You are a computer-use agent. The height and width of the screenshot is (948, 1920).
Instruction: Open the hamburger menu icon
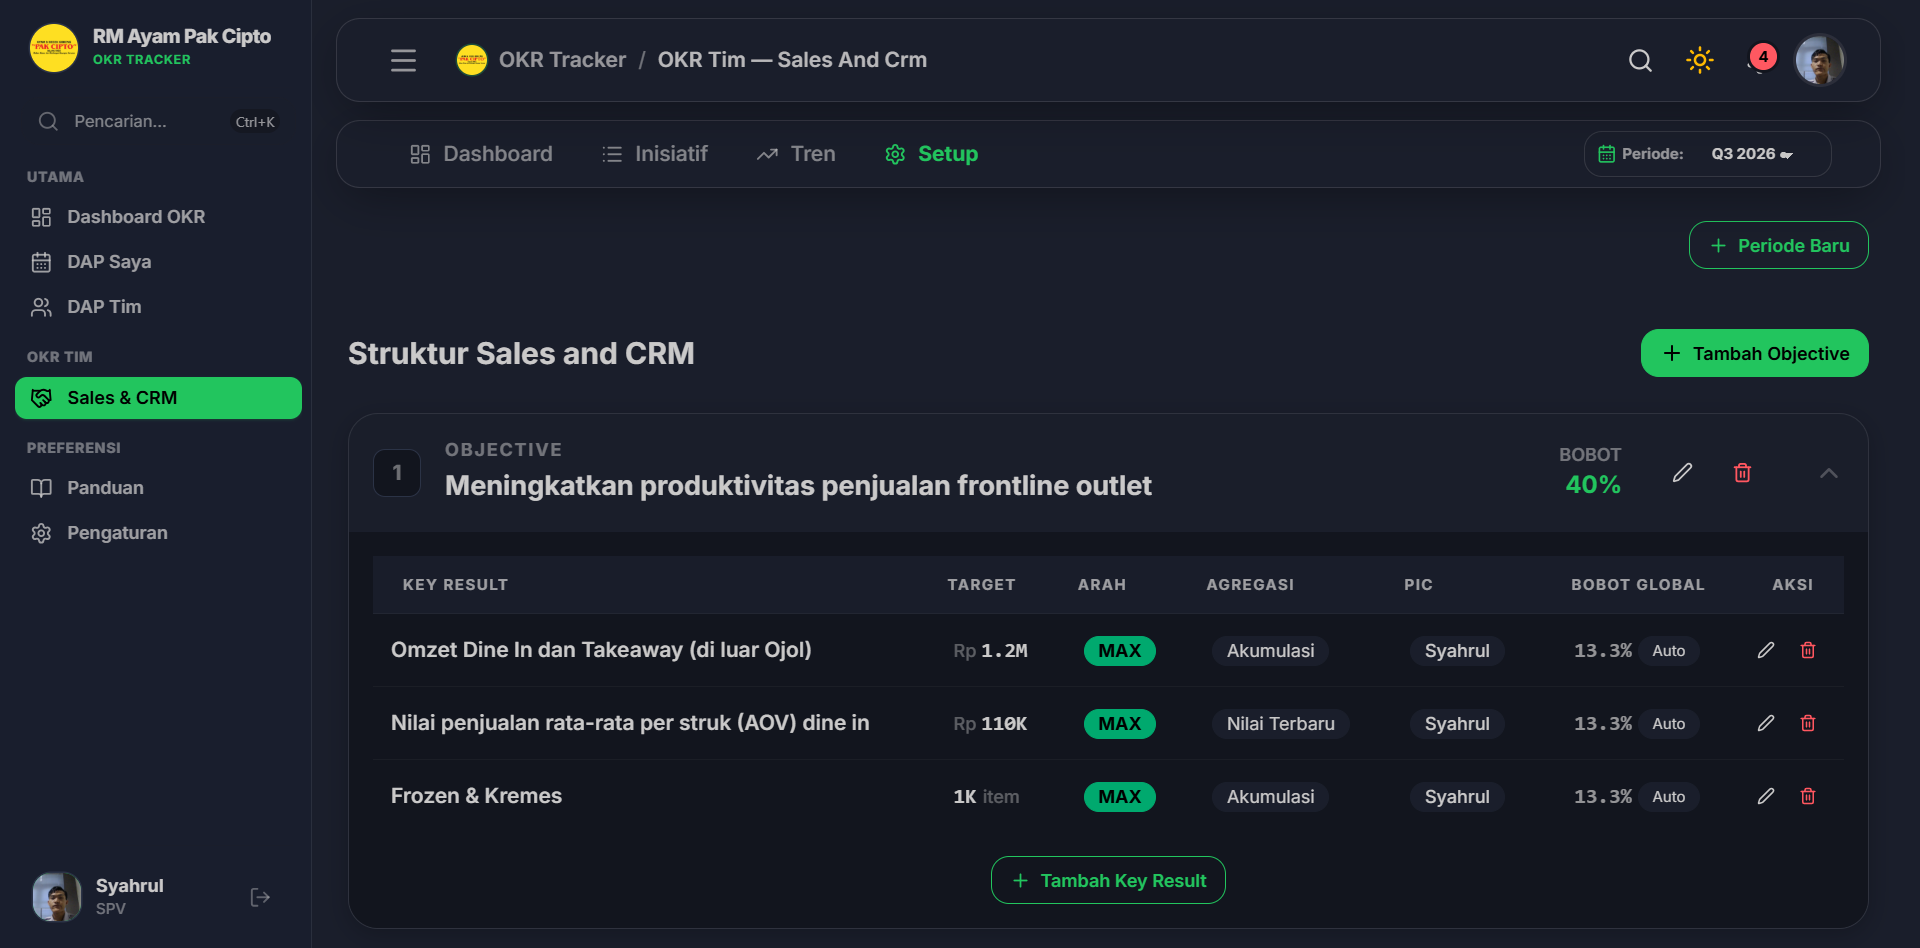[x=403, y=60]
